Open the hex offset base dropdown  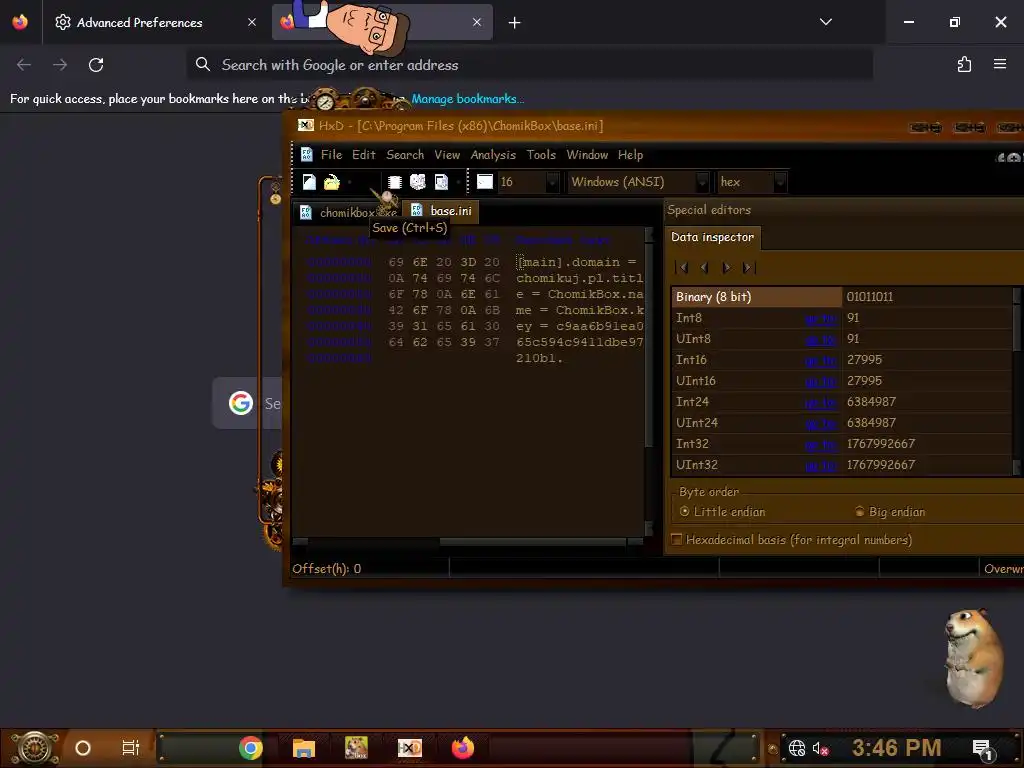(x=780, y=182)
